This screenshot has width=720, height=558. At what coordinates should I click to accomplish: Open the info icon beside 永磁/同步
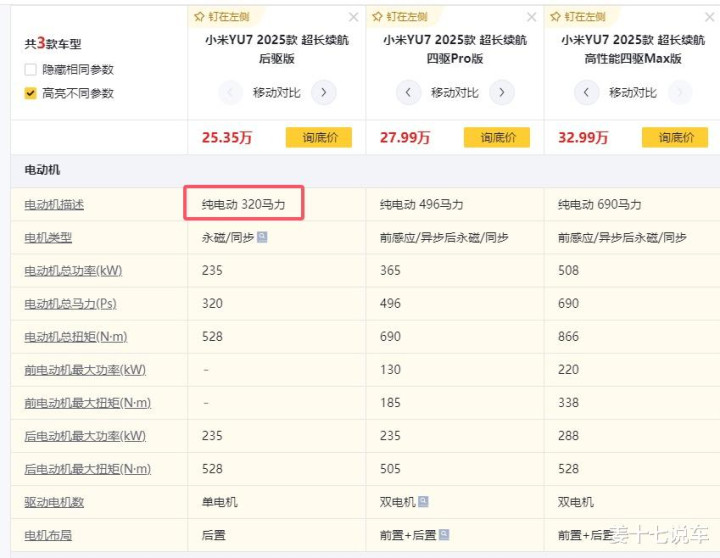(x=262, y=237)
